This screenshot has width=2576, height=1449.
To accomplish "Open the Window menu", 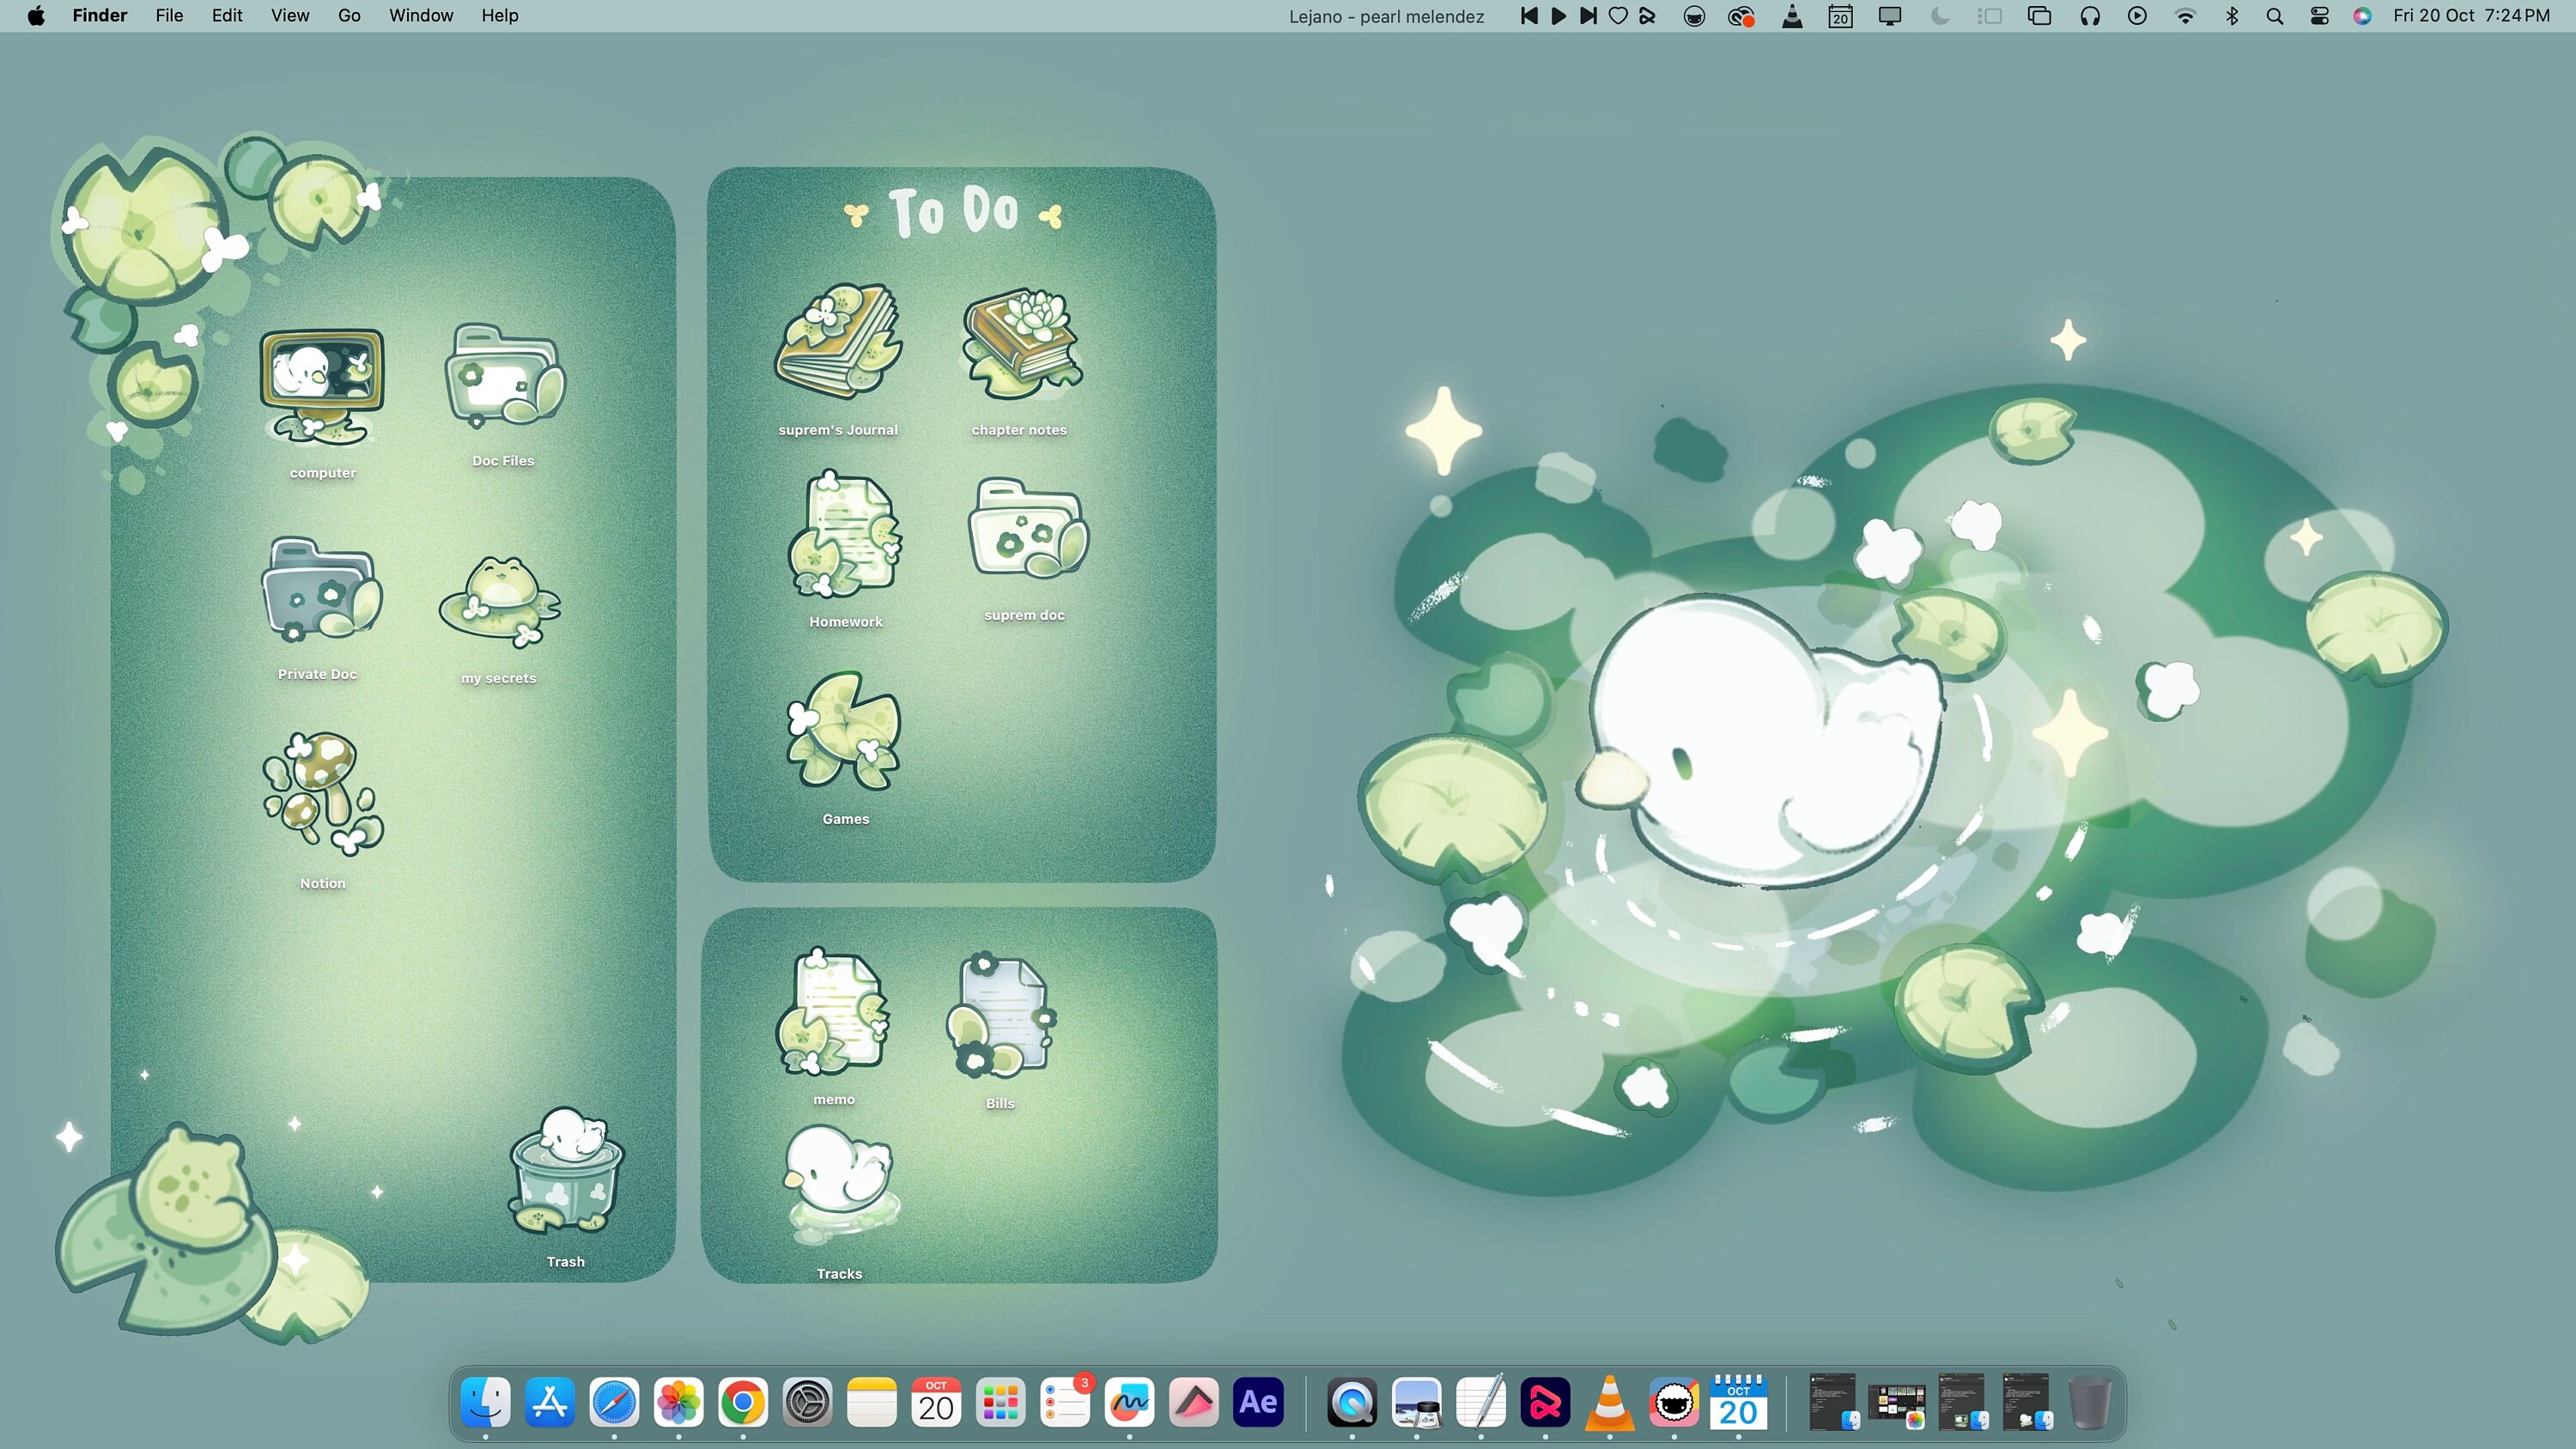I will [420, 15].
